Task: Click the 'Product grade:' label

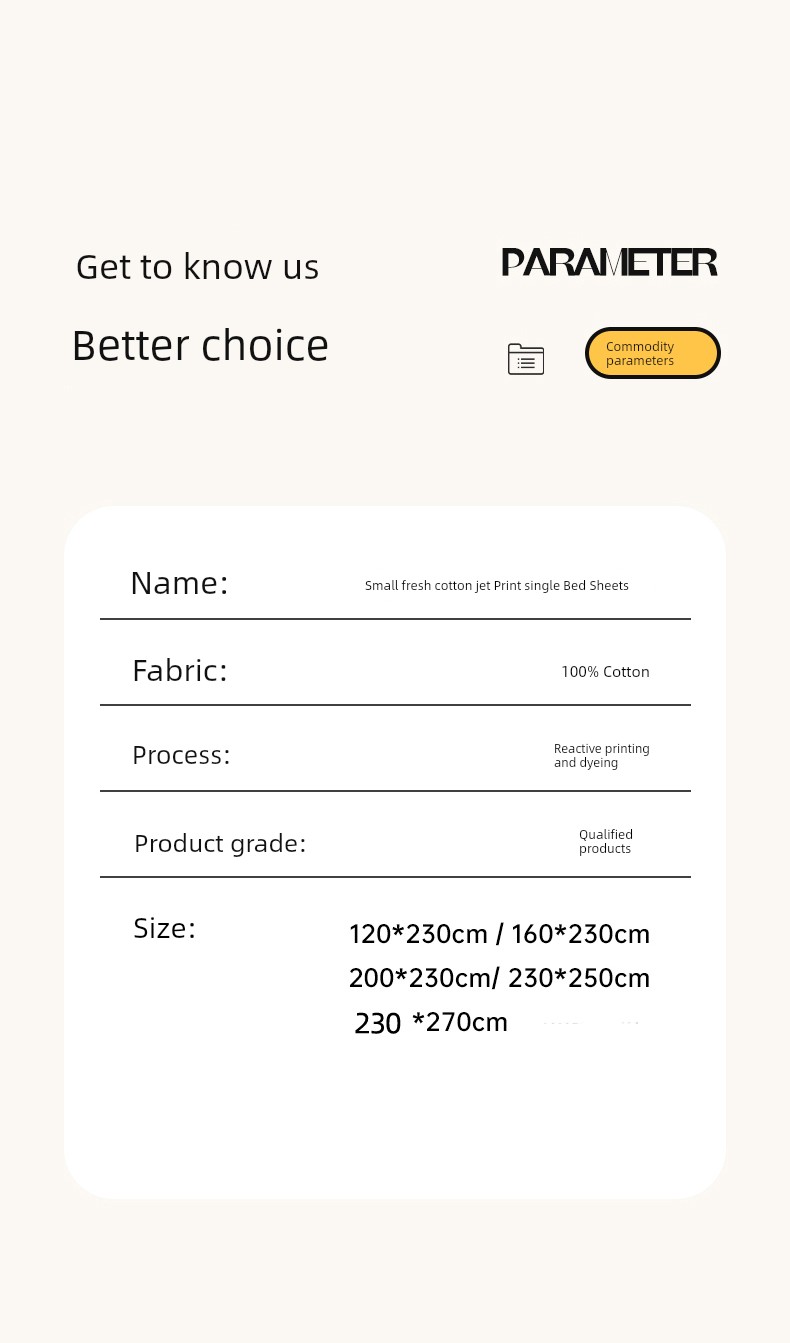Action: click(x=220, y=843)
